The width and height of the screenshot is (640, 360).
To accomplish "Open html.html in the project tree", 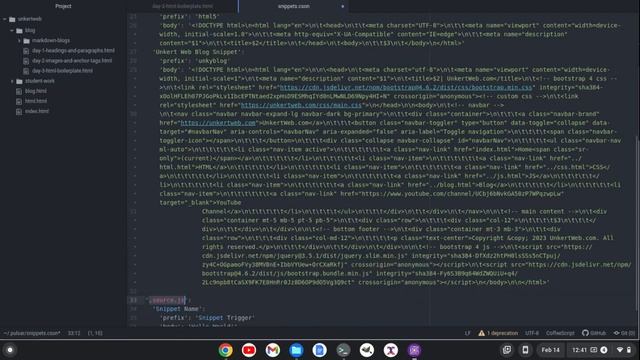I will click(36, 101).
